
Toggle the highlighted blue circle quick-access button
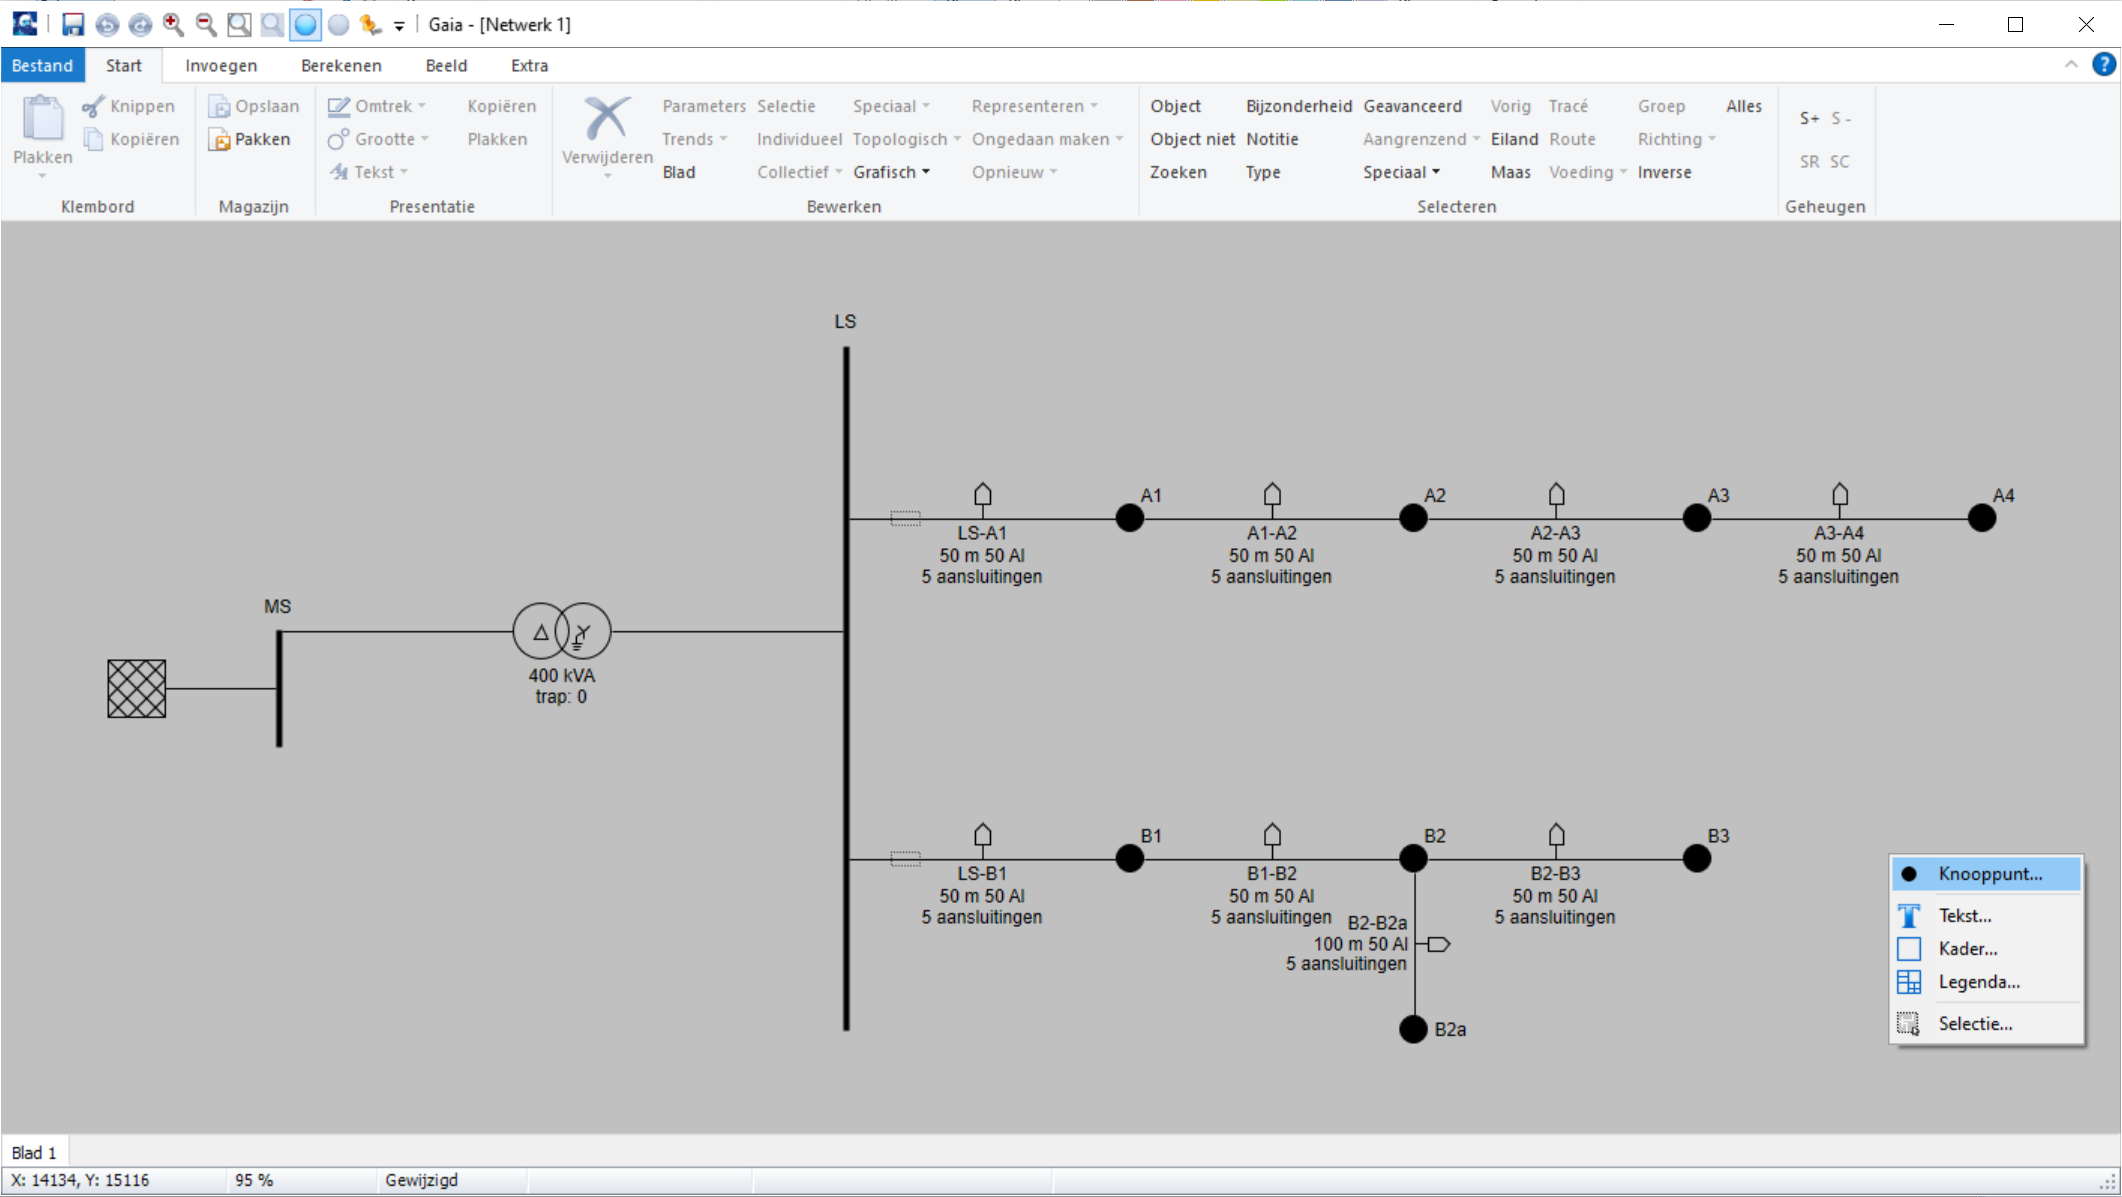305,24
